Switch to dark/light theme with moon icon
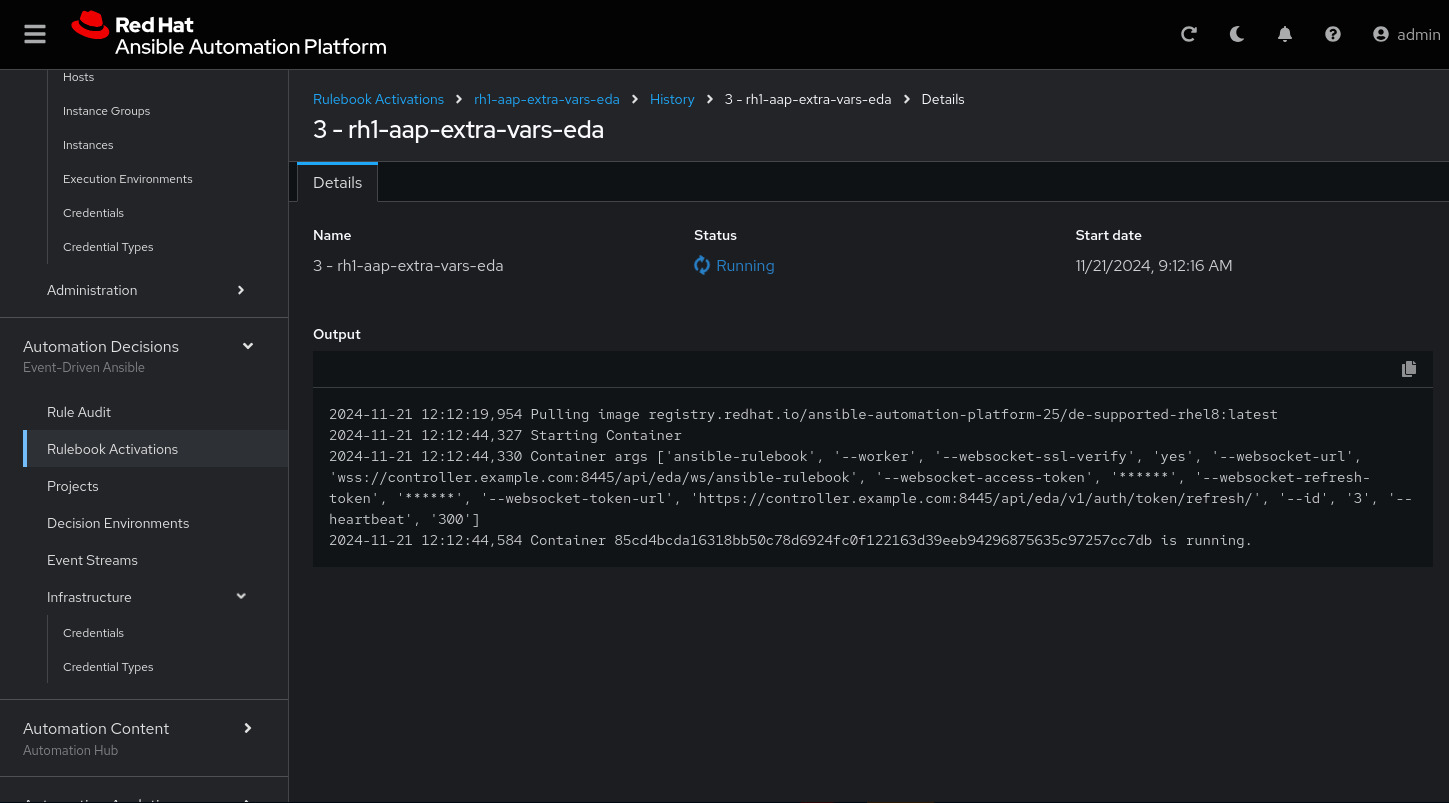The width and height of the screenshot is (1449, 803). (x=1237, y=34)
